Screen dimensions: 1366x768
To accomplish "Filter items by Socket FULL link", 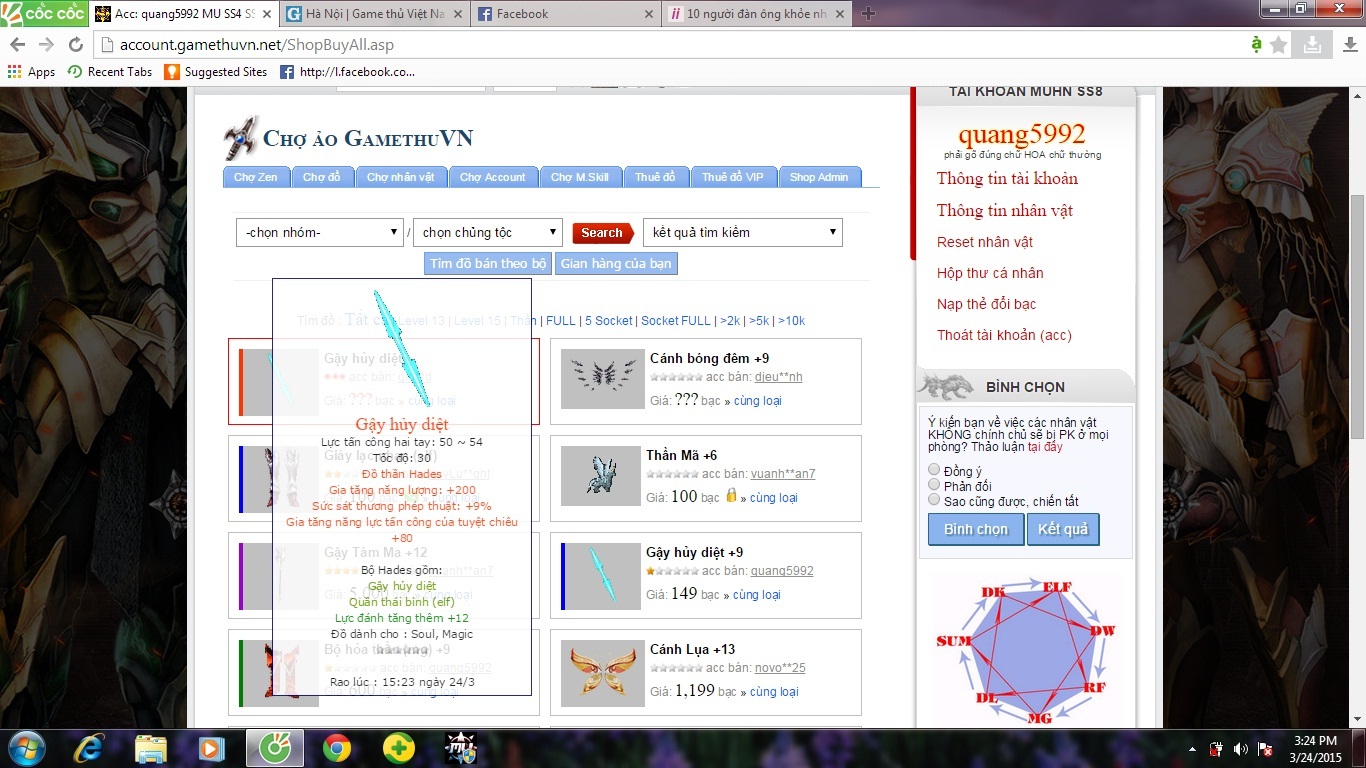I will 676,321.
